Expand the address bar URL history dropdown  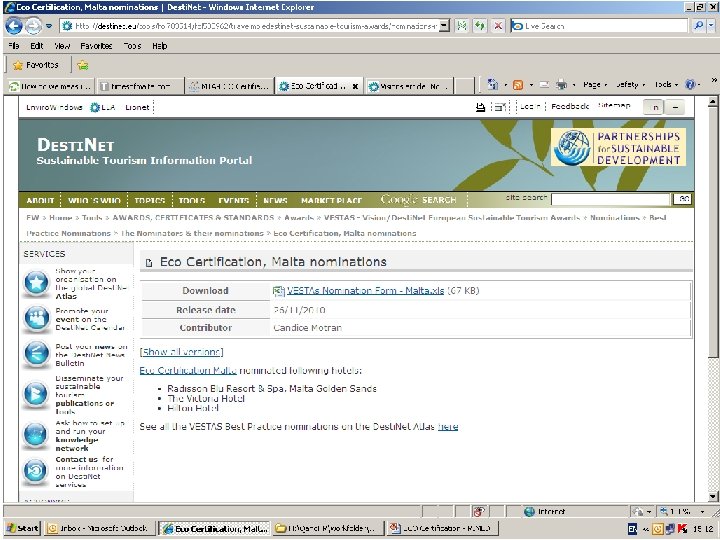click(444, 26)
